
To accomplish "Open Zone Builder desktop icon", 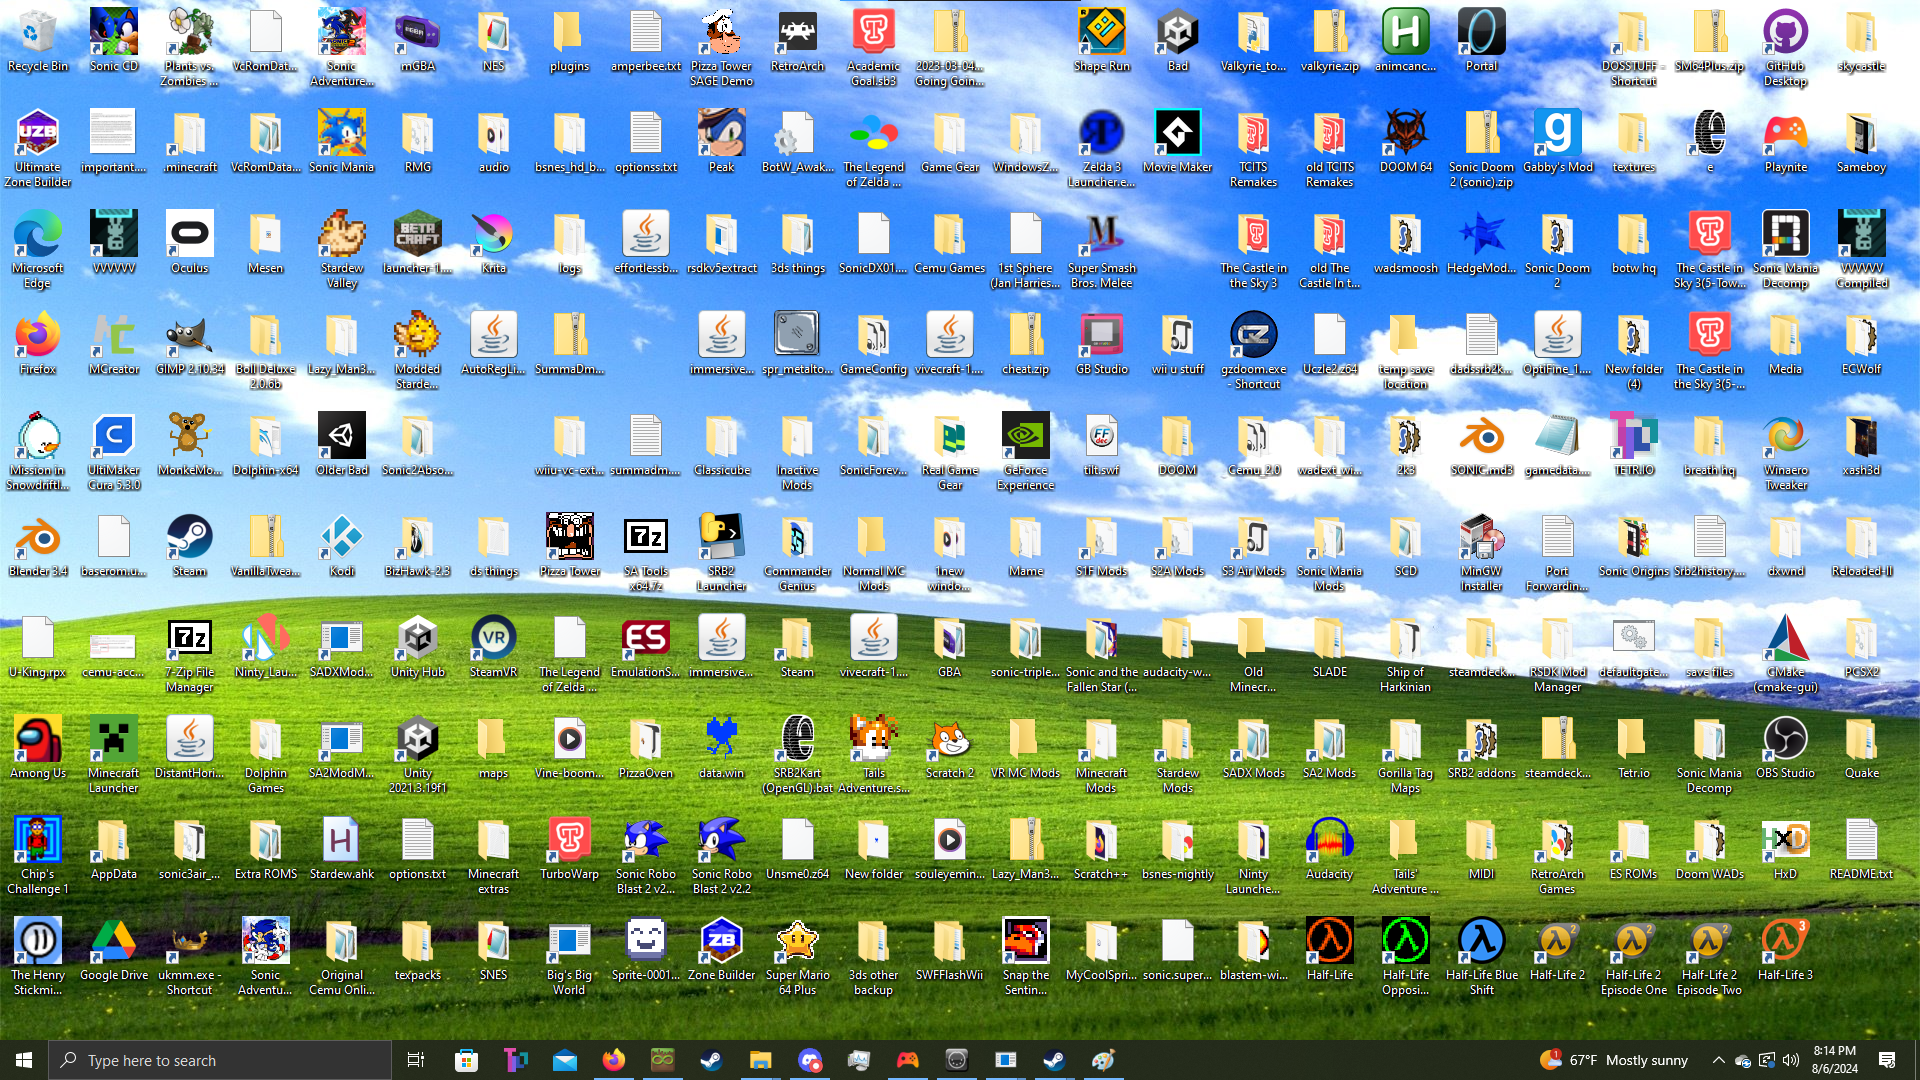I will click(x=722, y=949).
